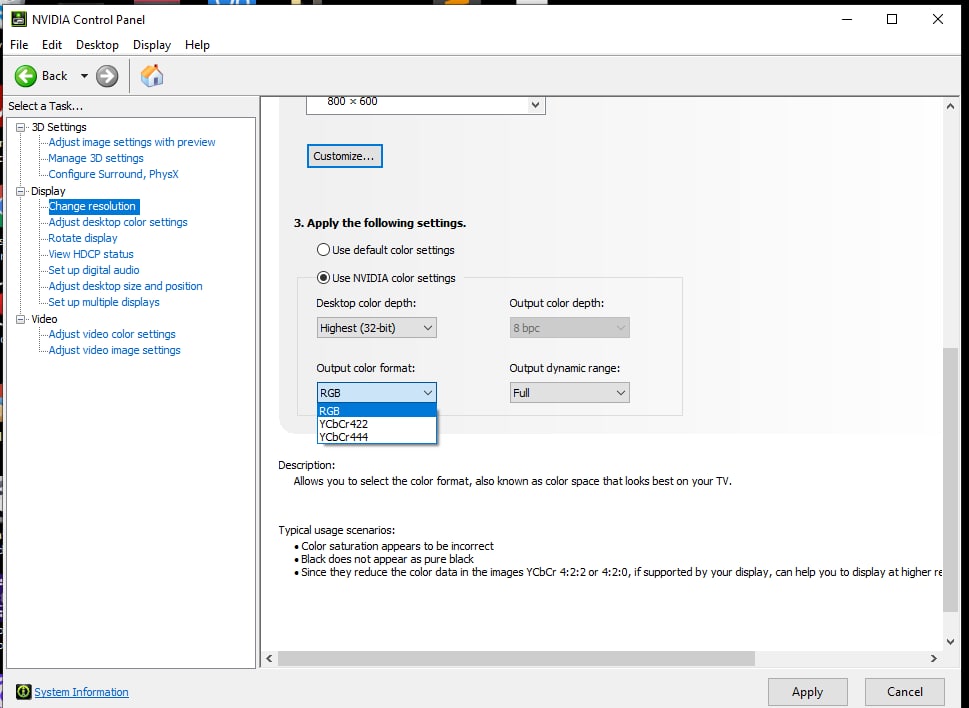The width and height of the screenshot is (969, 708).
Task: Open Rotate display task
Action: pyautogui.click(x=82, y=238)
